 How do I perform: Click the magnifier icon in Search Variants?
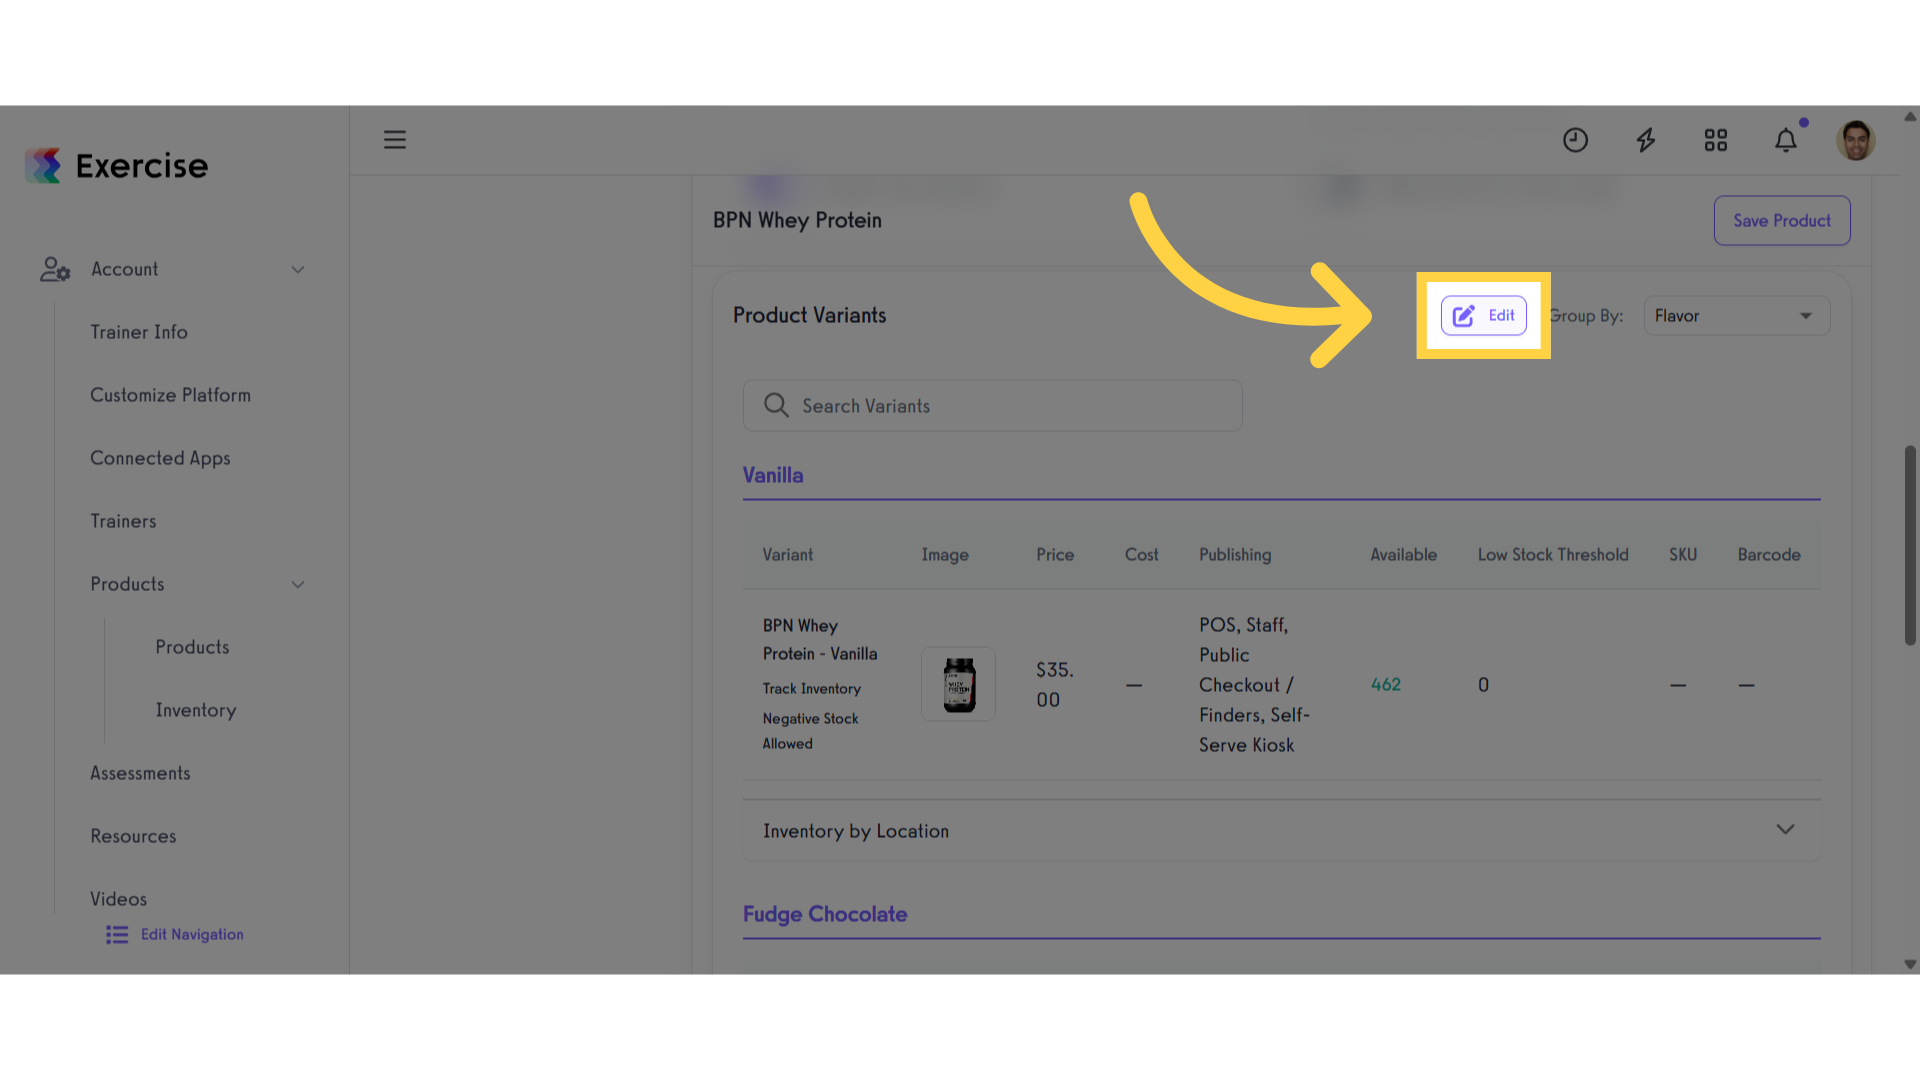pyautogui.click(x=776, y=405)
